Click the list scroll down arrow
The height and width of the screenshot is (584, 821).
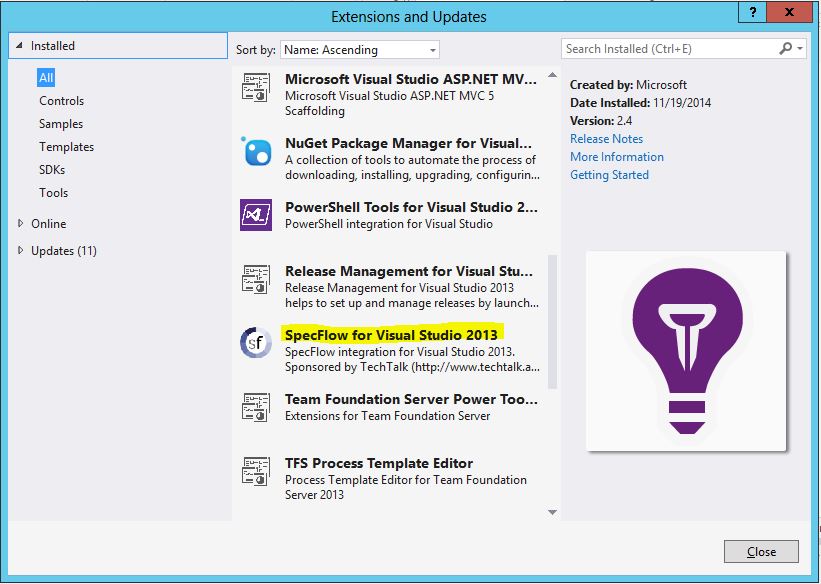pos(552,512)
